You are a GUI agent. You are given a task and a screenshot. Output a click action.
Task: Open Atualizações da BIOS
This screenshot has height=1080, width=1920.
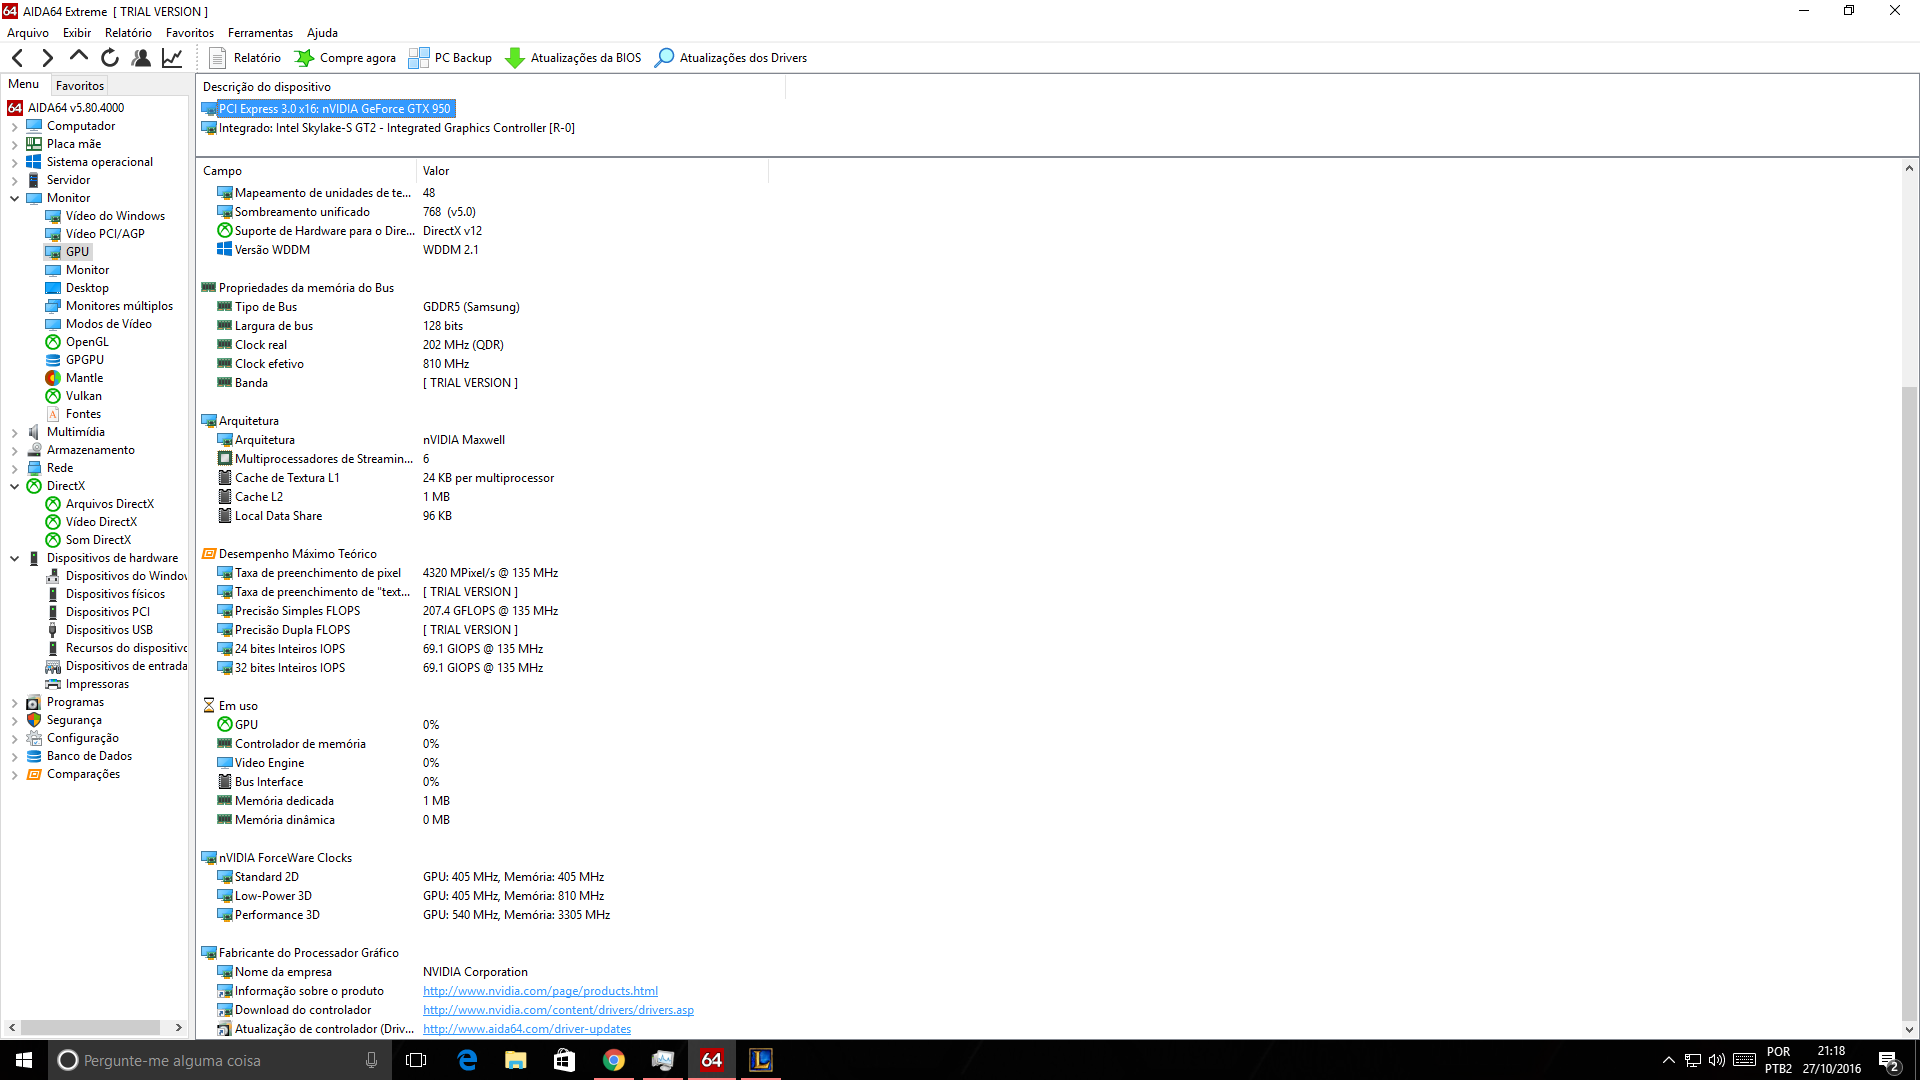tap(574, 58)
